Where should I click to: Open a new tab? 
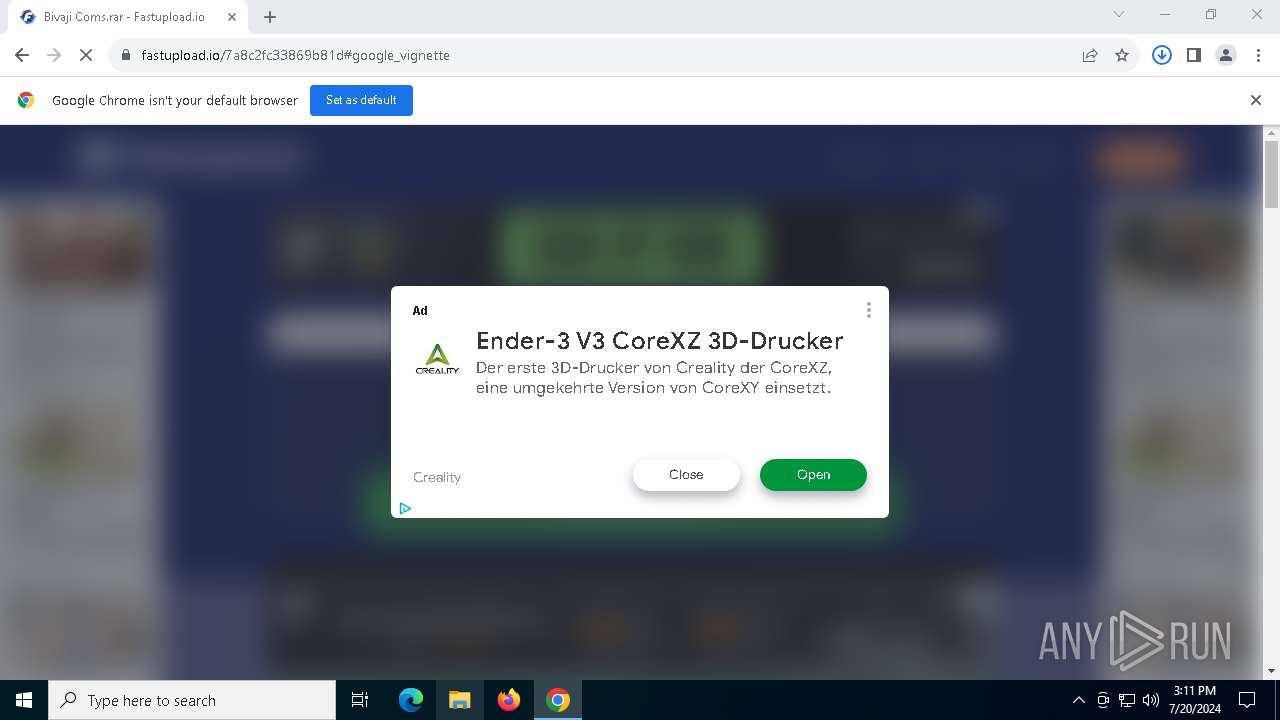(270, 17)
